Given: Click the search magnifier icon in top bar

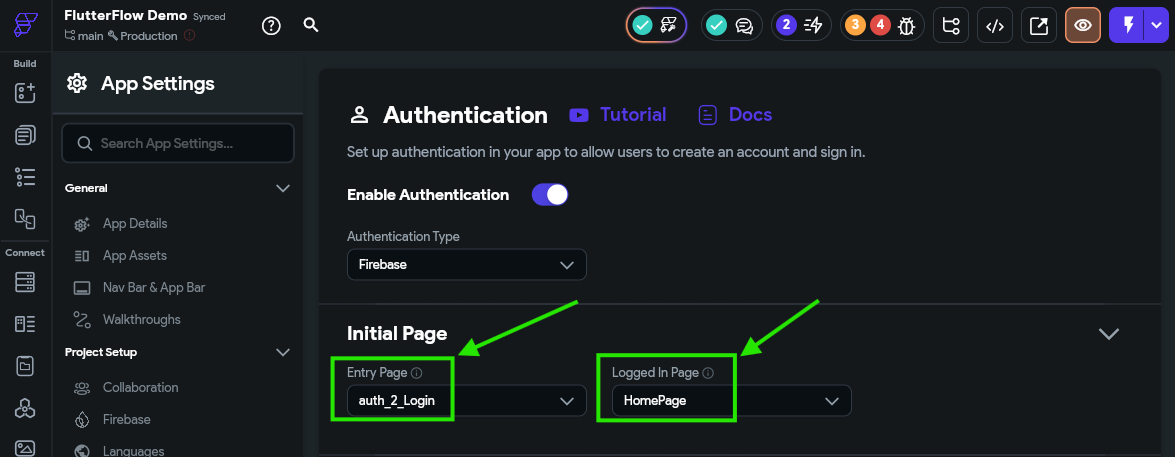Looking at the screenshot, I should tap(311, 25).
